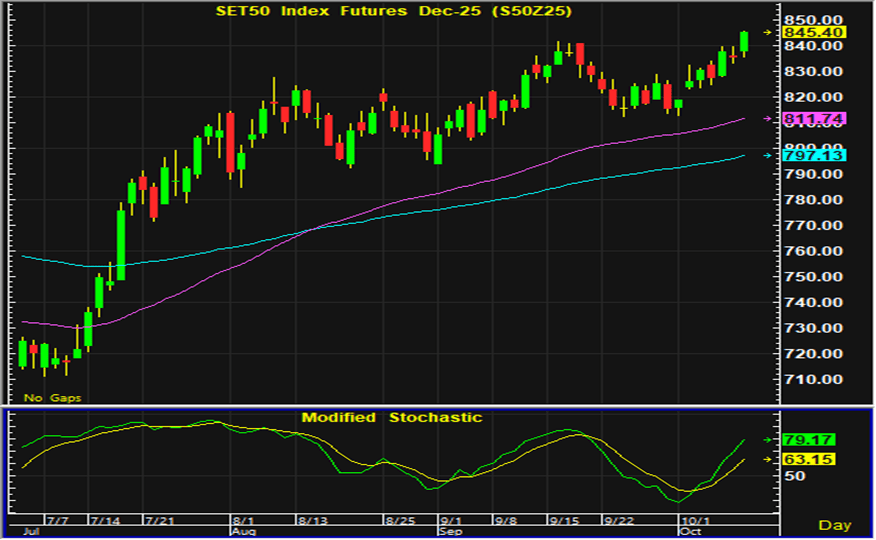Image resolution: width=876 pixels, height=540 pixels.
Task: Select the 845.40 last price label
Action: click(x=814, y=33)
